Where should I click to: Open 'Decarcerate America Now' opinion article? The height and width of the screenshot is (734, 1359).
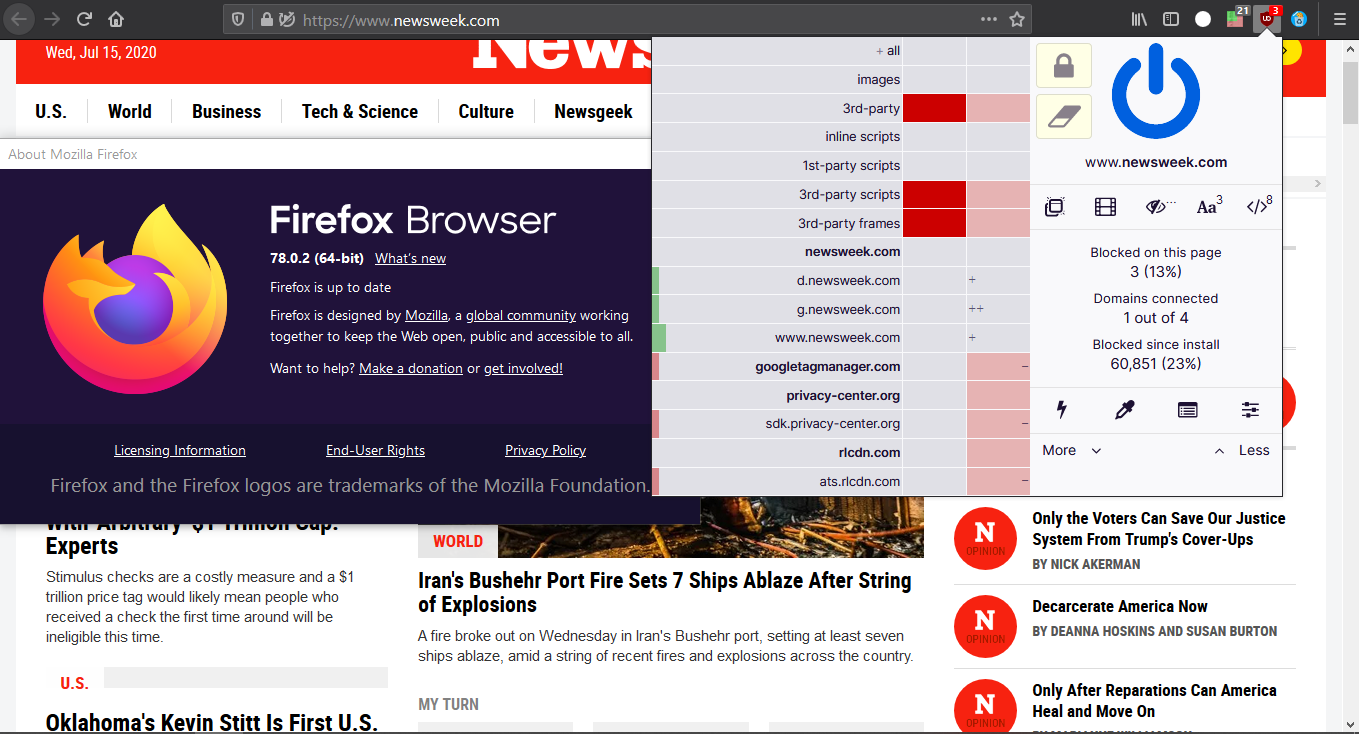(1120, 606)
